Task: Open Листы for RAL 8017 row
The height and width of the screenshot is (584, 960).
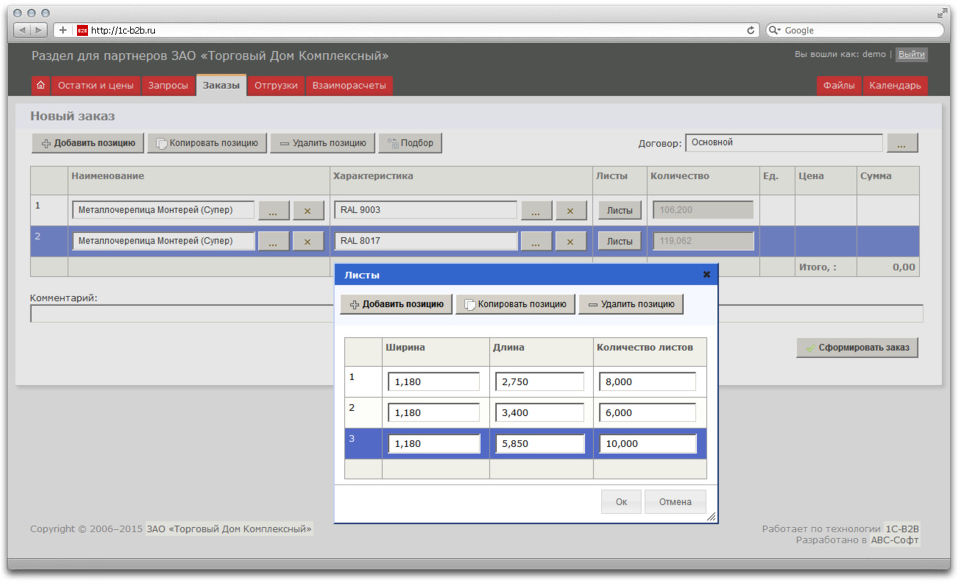Action: 620,241
